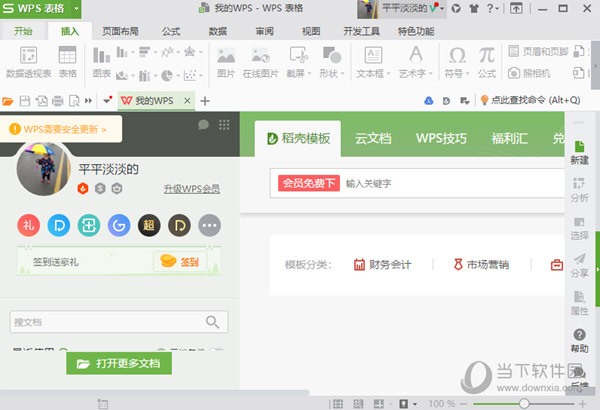Open the nine-dot apps grid icon

224,124
